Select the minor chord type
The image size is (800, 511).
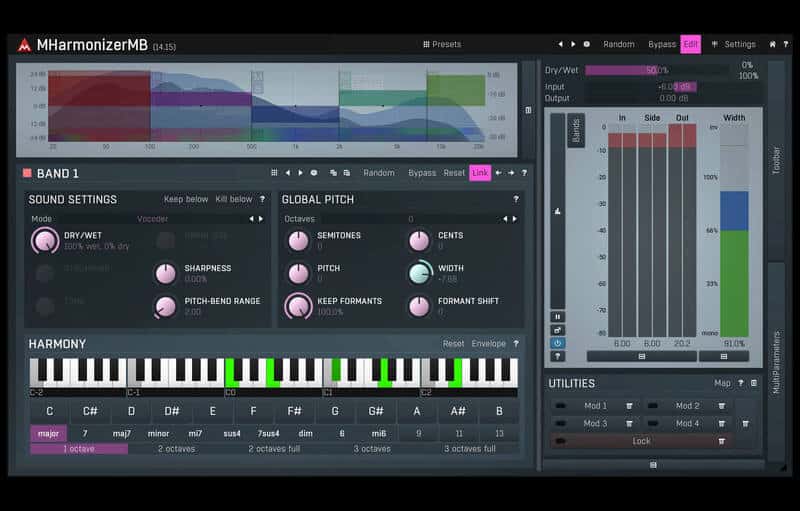tap(158, 433)
